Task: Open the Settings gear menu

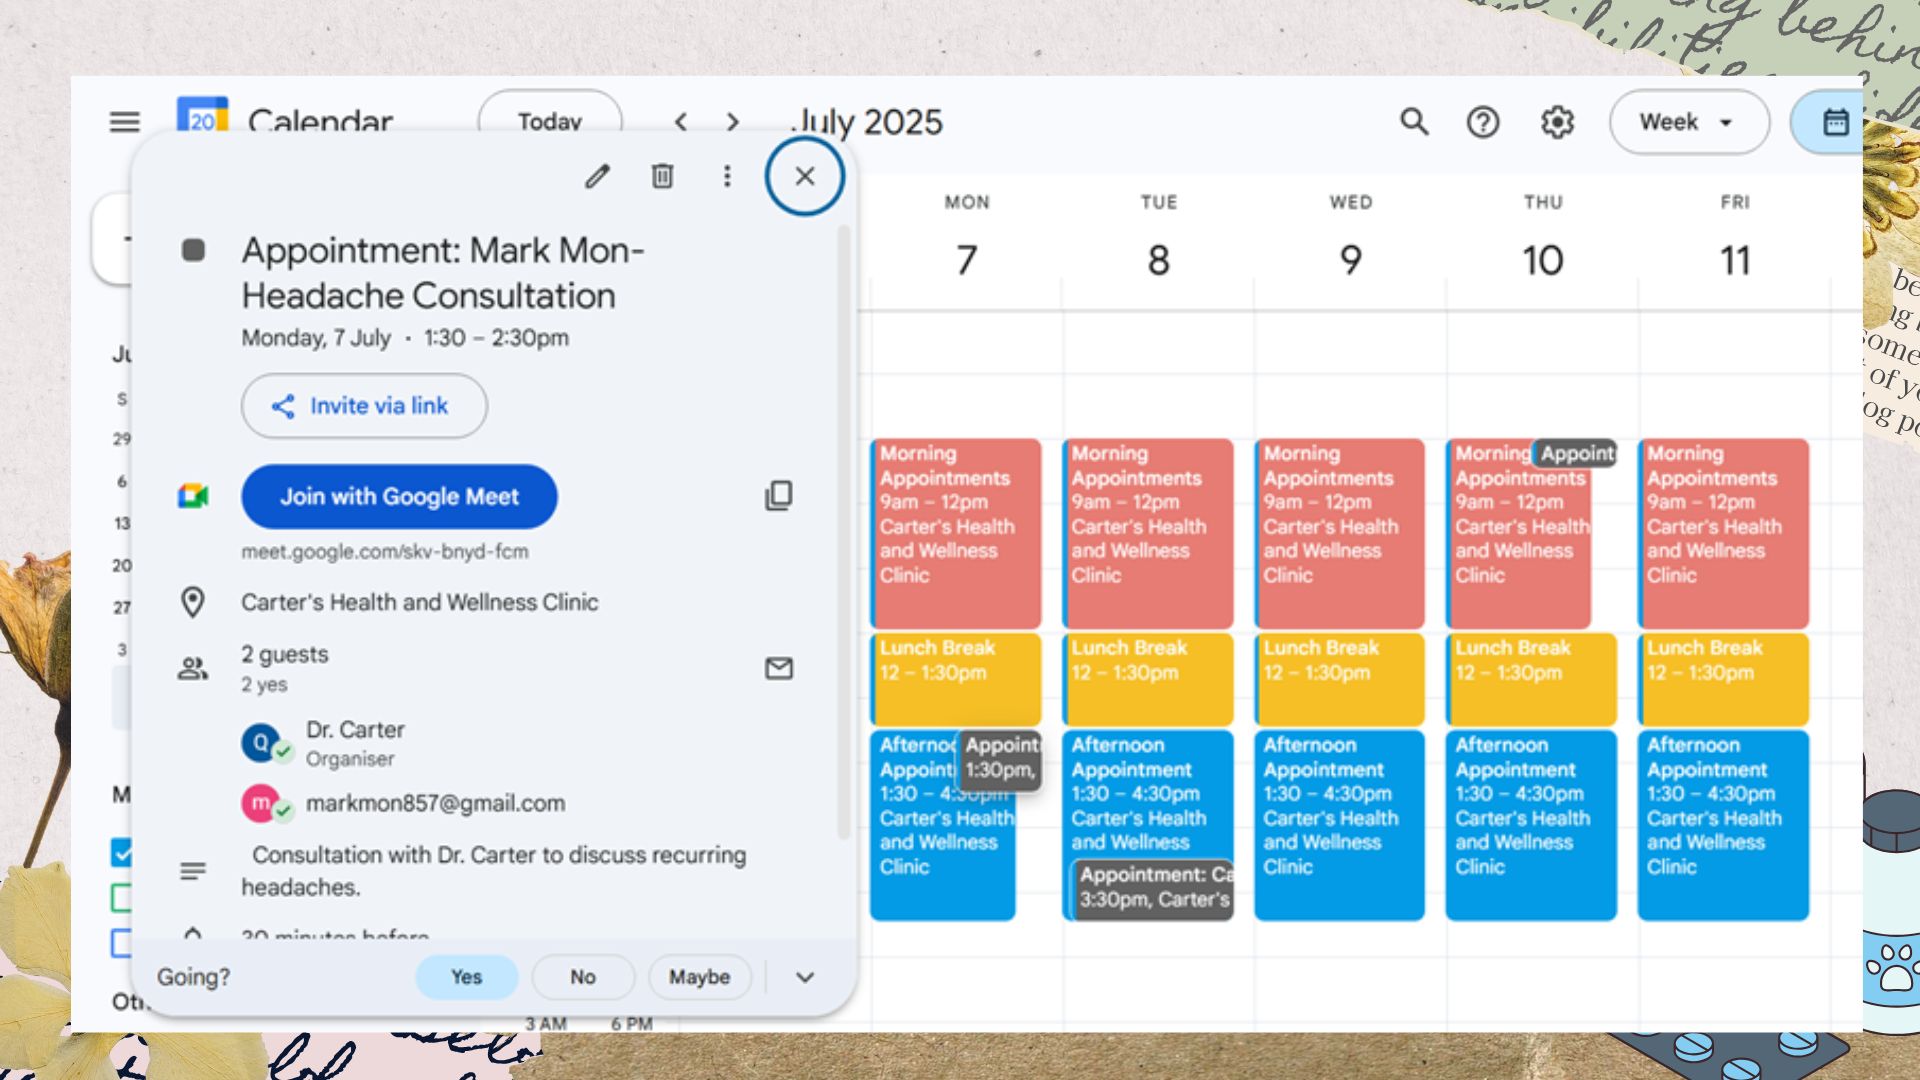Action: [1557, 122]
